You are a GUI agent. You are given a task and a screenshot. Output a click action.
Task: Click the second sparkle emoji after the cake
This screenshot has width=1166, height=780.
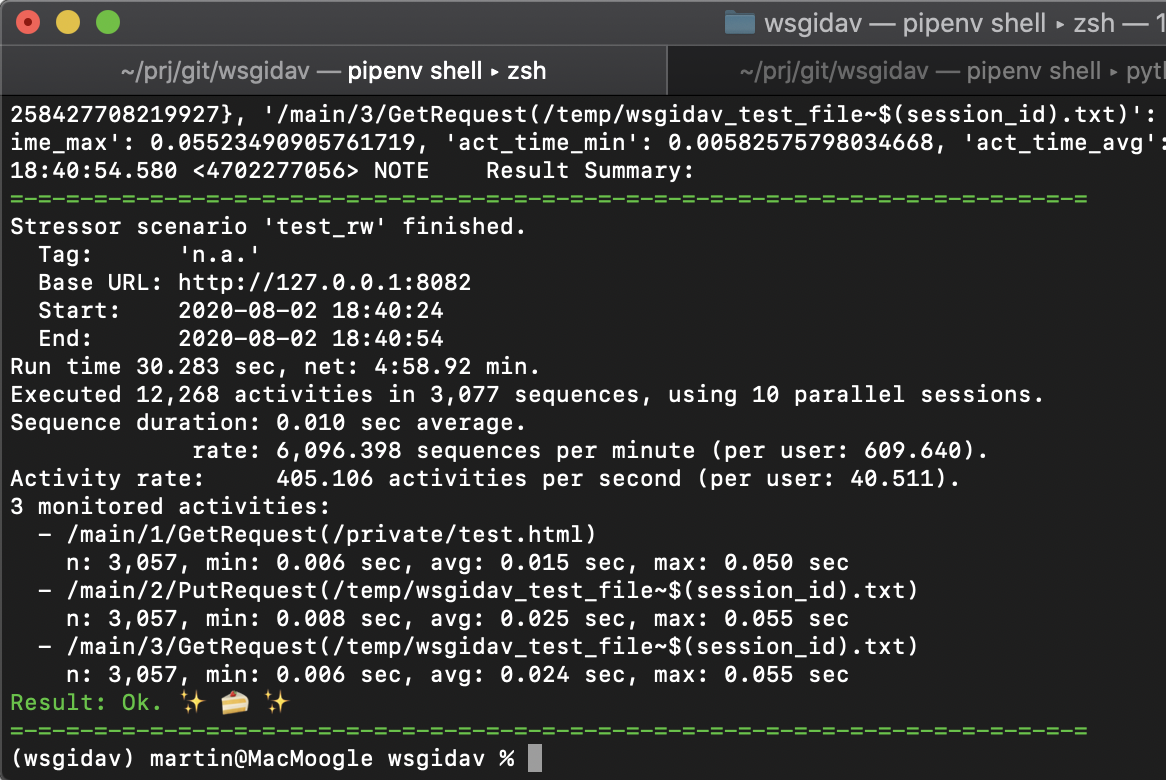(x=277, y=702)
